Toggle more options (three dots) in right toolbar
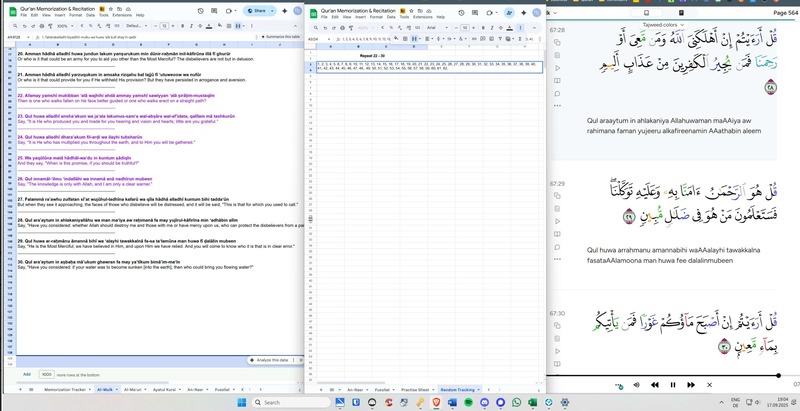 [520, 28]
